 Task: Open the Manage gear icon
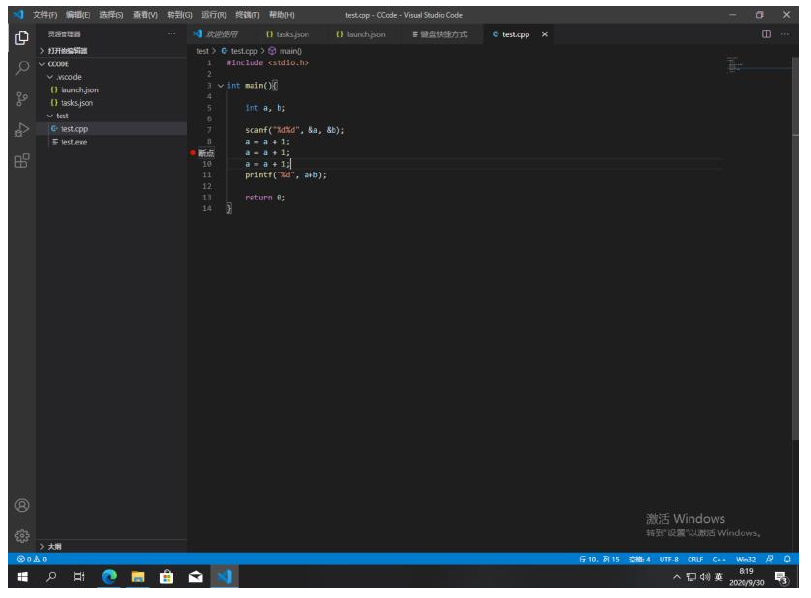(x=22, y=535)
